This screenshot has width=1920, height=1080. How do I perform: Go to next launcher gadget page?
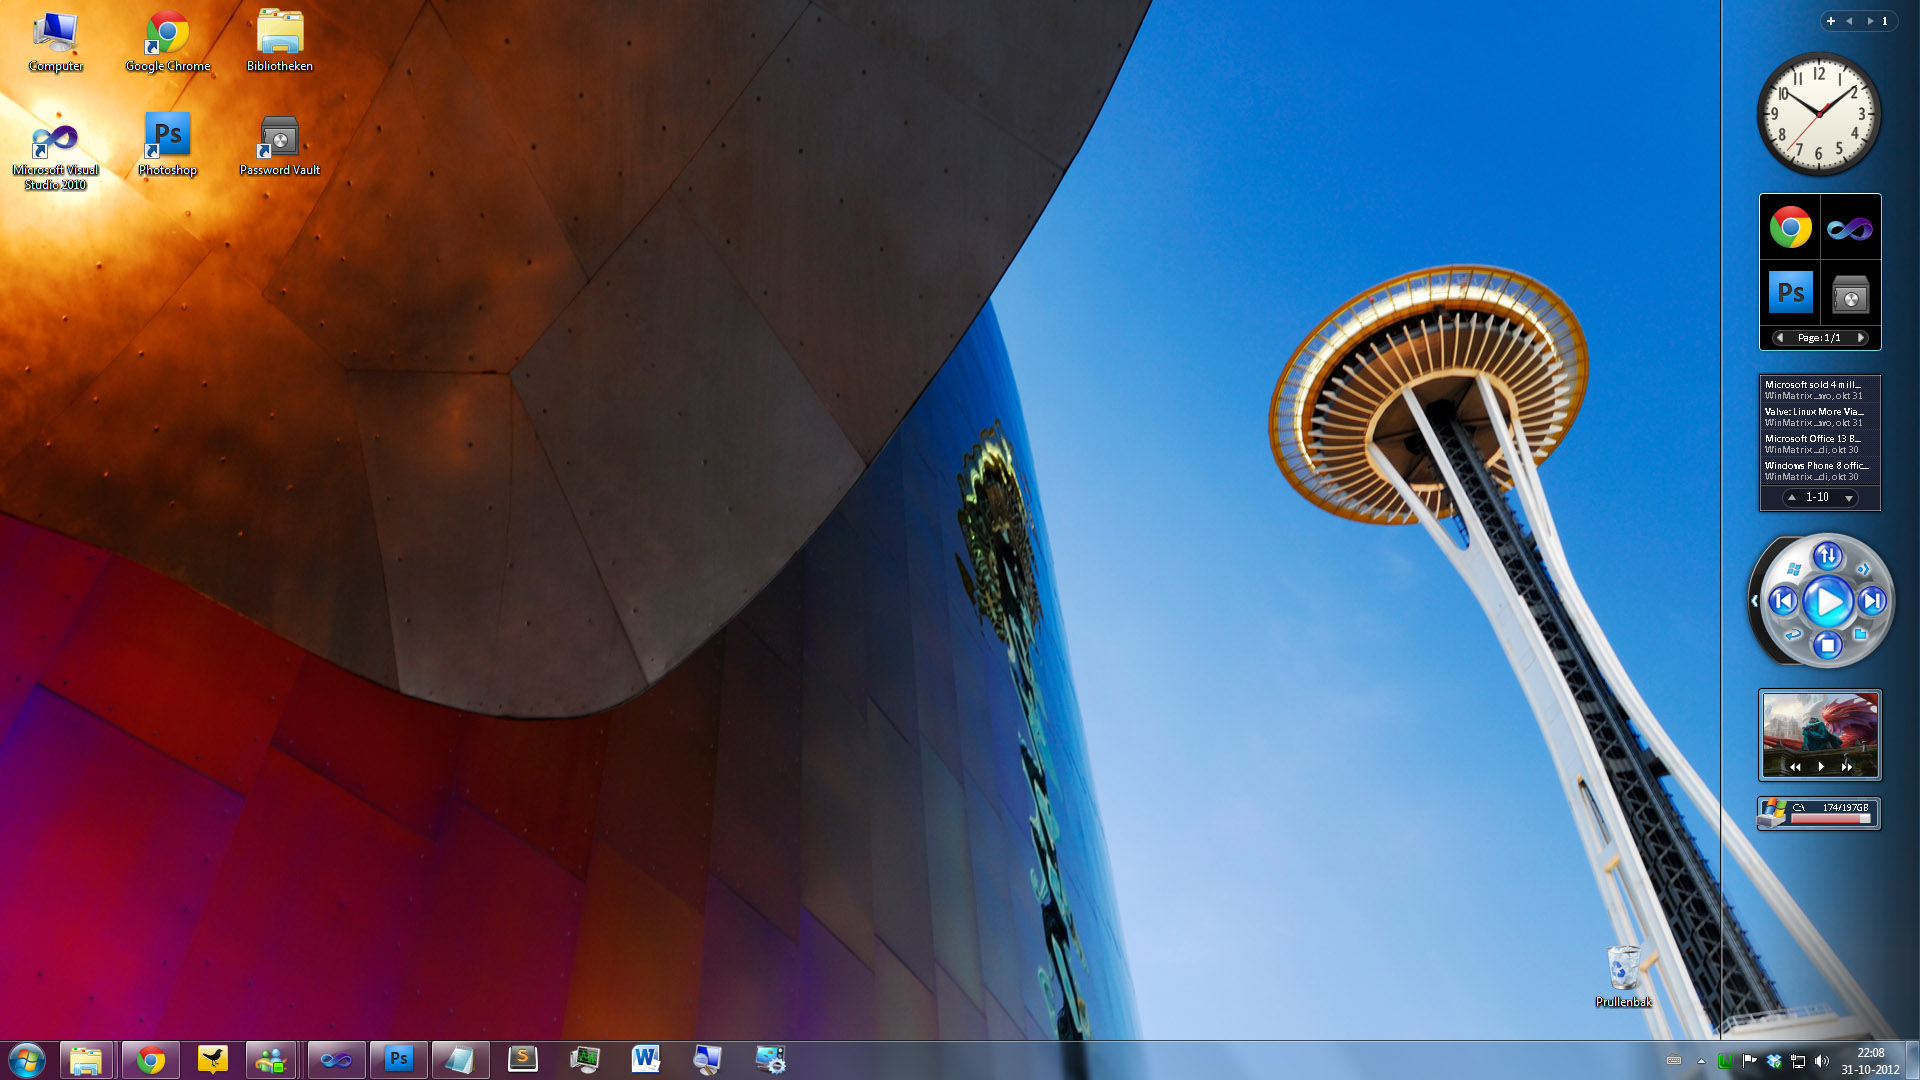(x=1860, y=338)
